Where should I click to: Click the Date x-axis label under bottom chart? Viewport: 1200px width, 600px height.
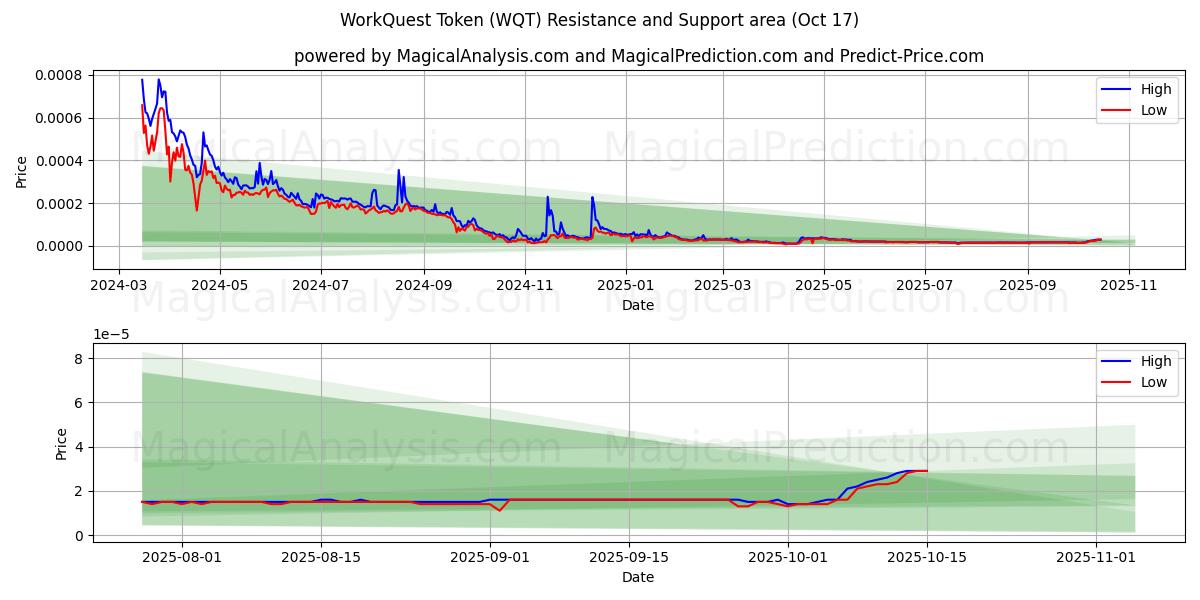(638, 577)
